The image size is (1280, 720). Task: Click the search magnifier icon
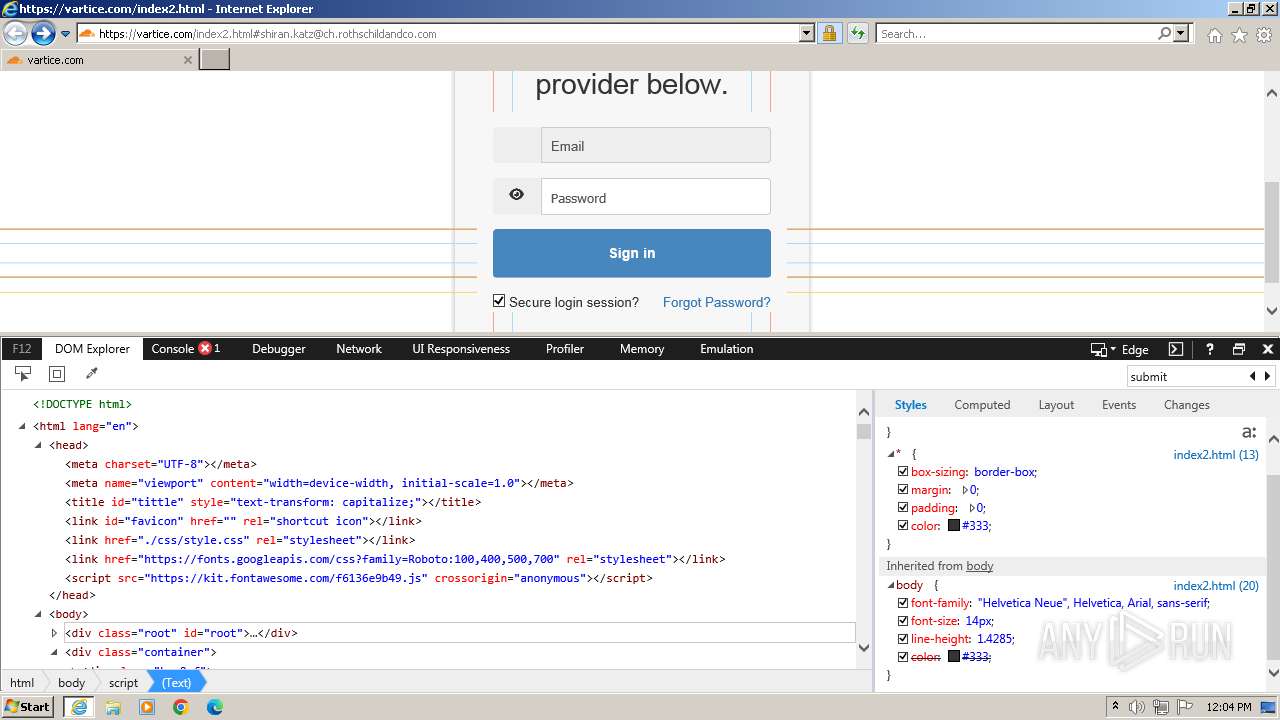1164,33
